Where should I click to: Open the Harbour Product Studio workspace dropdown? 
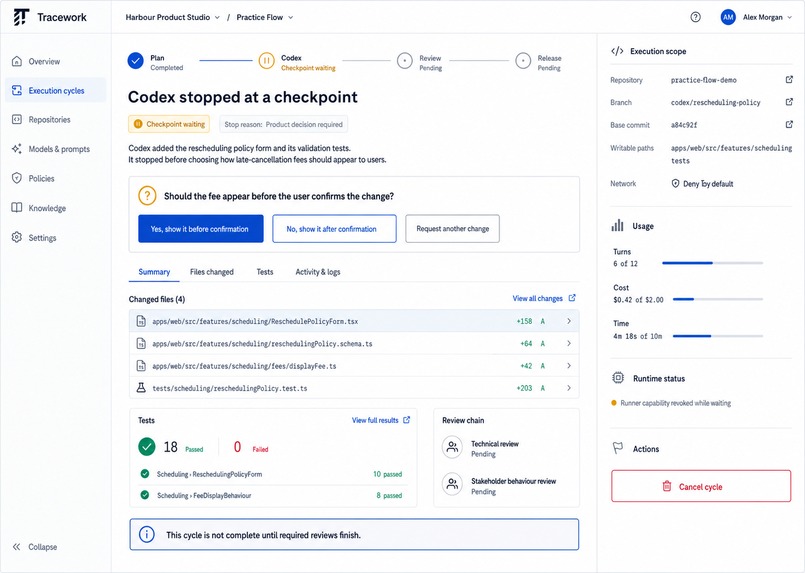click(x=172, y=17)
